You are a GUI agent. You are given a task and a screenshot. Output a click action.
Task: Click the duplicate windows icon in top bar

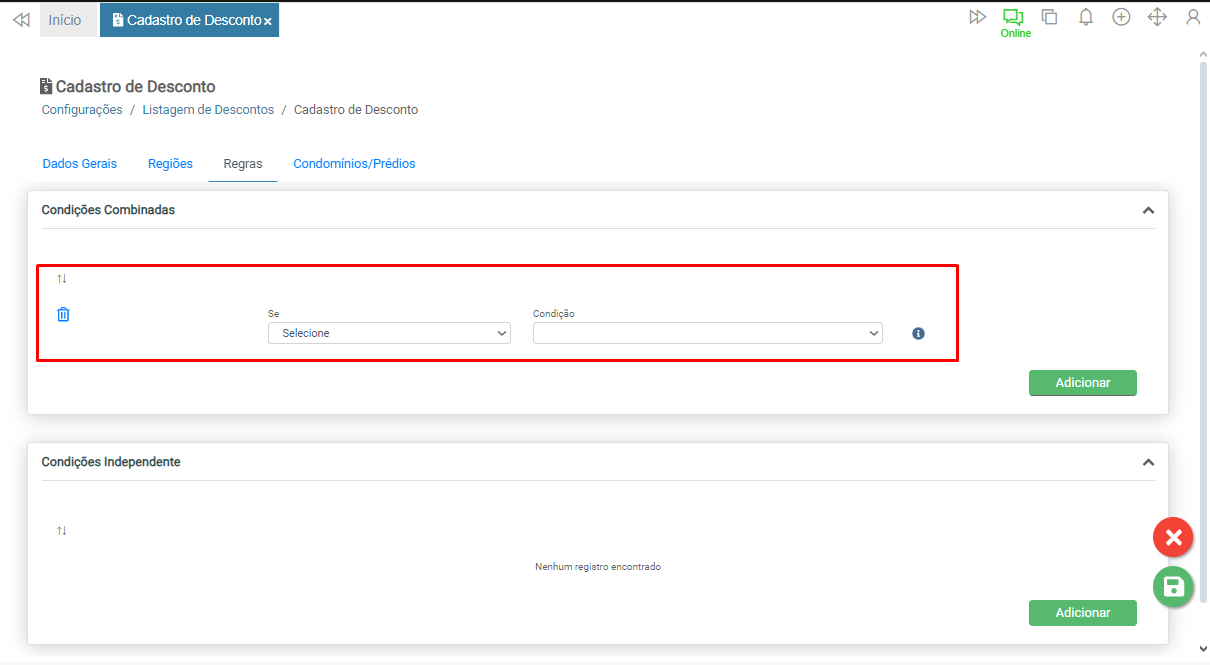pos(1049,17)
